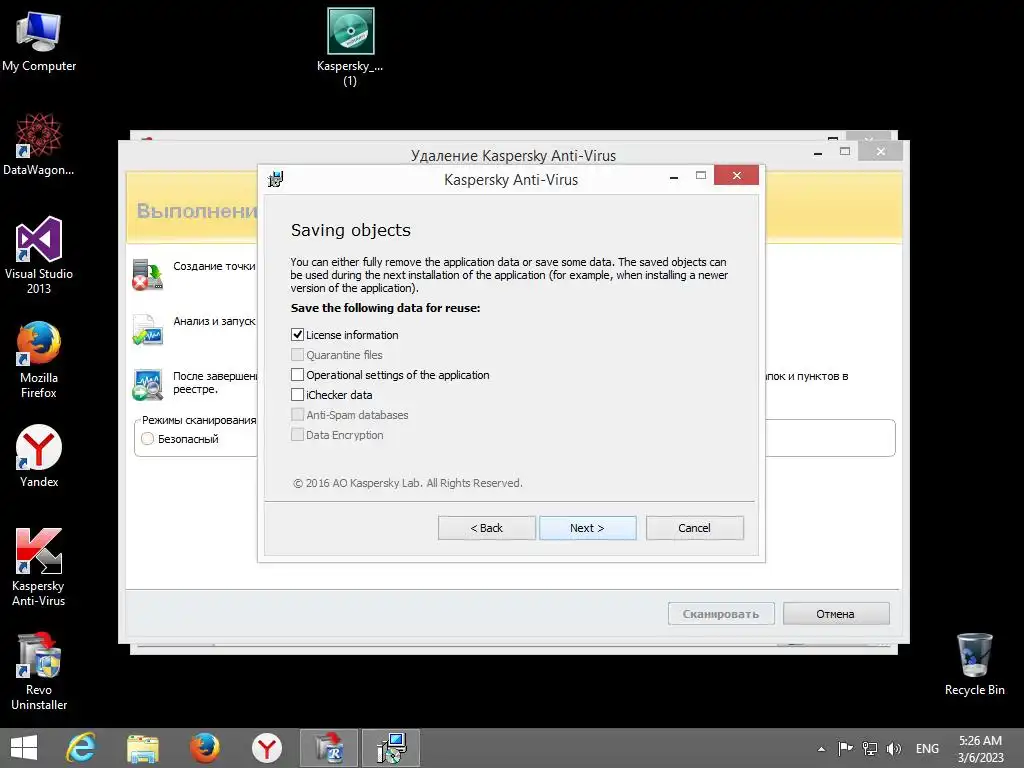Click the restore point creation icon in Revo window
1024x768 pixels.
[148, 274]
